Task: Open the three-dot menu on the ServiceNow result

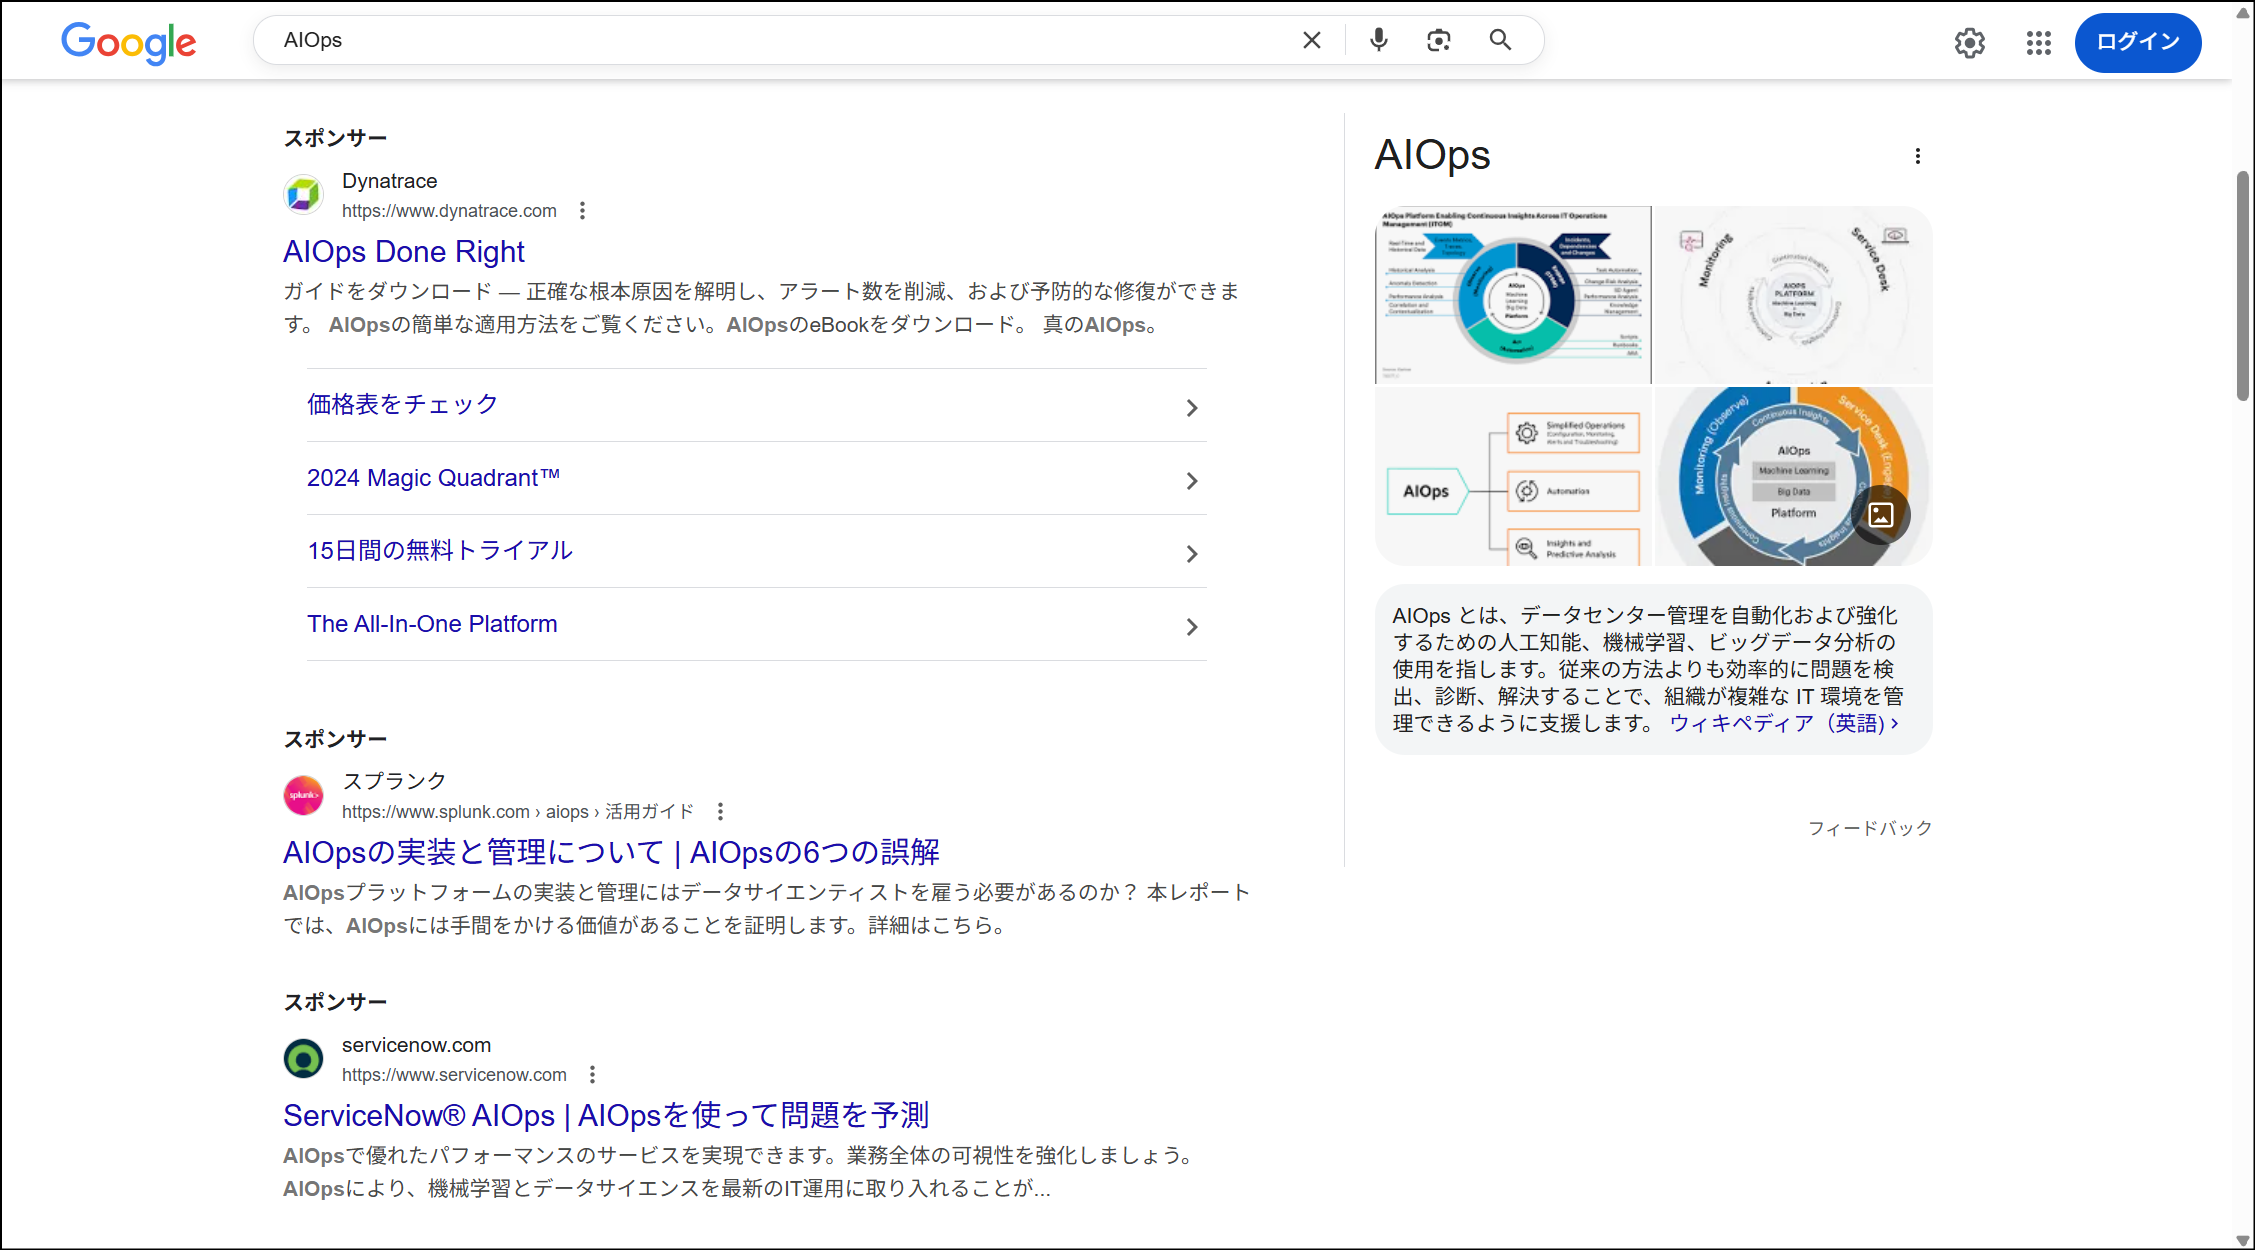Action: click(x=591, y=1074)
